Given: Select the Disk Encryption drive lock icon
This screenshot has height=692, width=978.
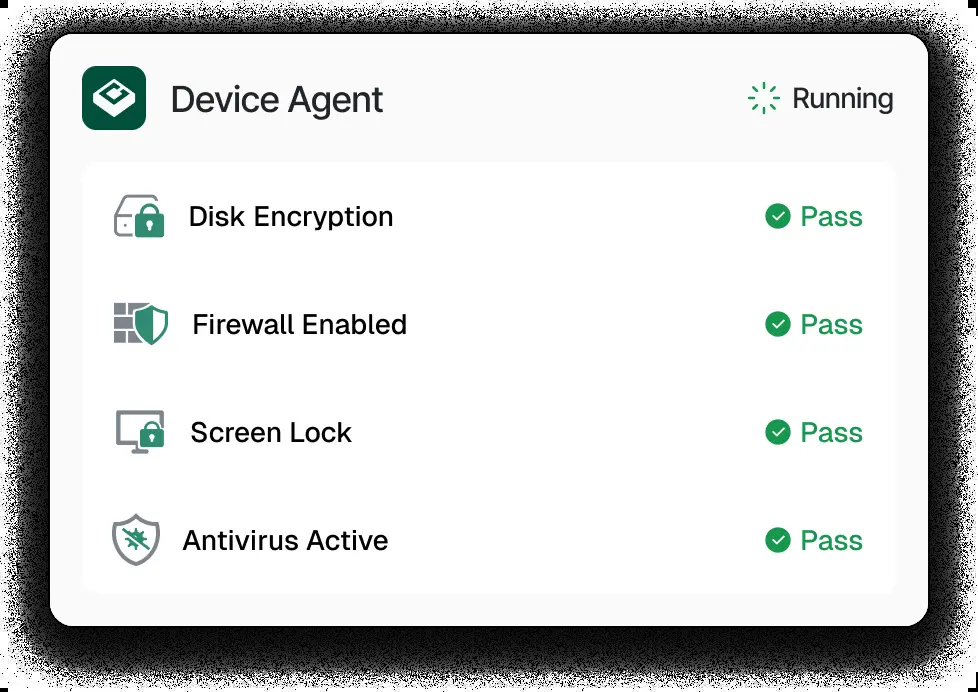Looking at the screenshot, I should pos(139,216).
